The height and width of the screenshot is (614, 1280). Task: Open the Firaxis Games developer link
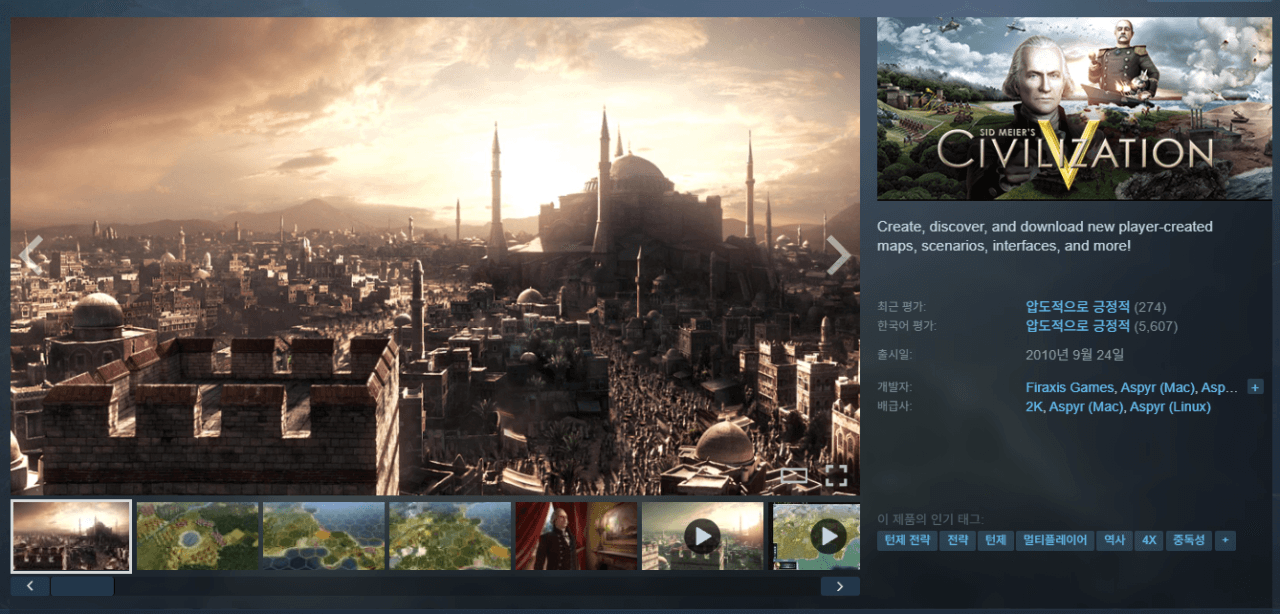coord(1069,387)
